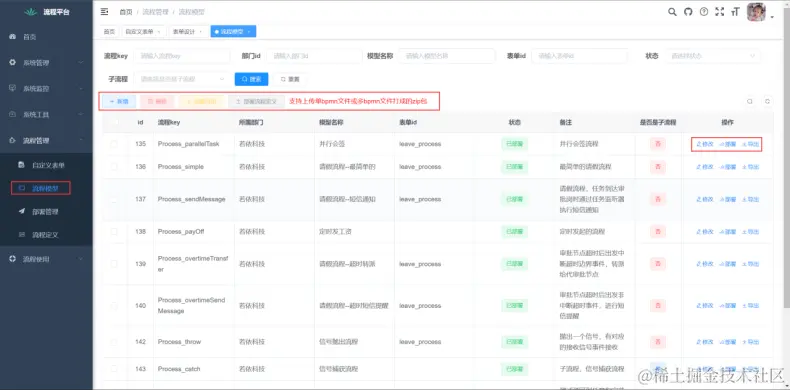Open 流程模型 in the sidebar
Screen dimensions: 791x391
coord(46,188)
